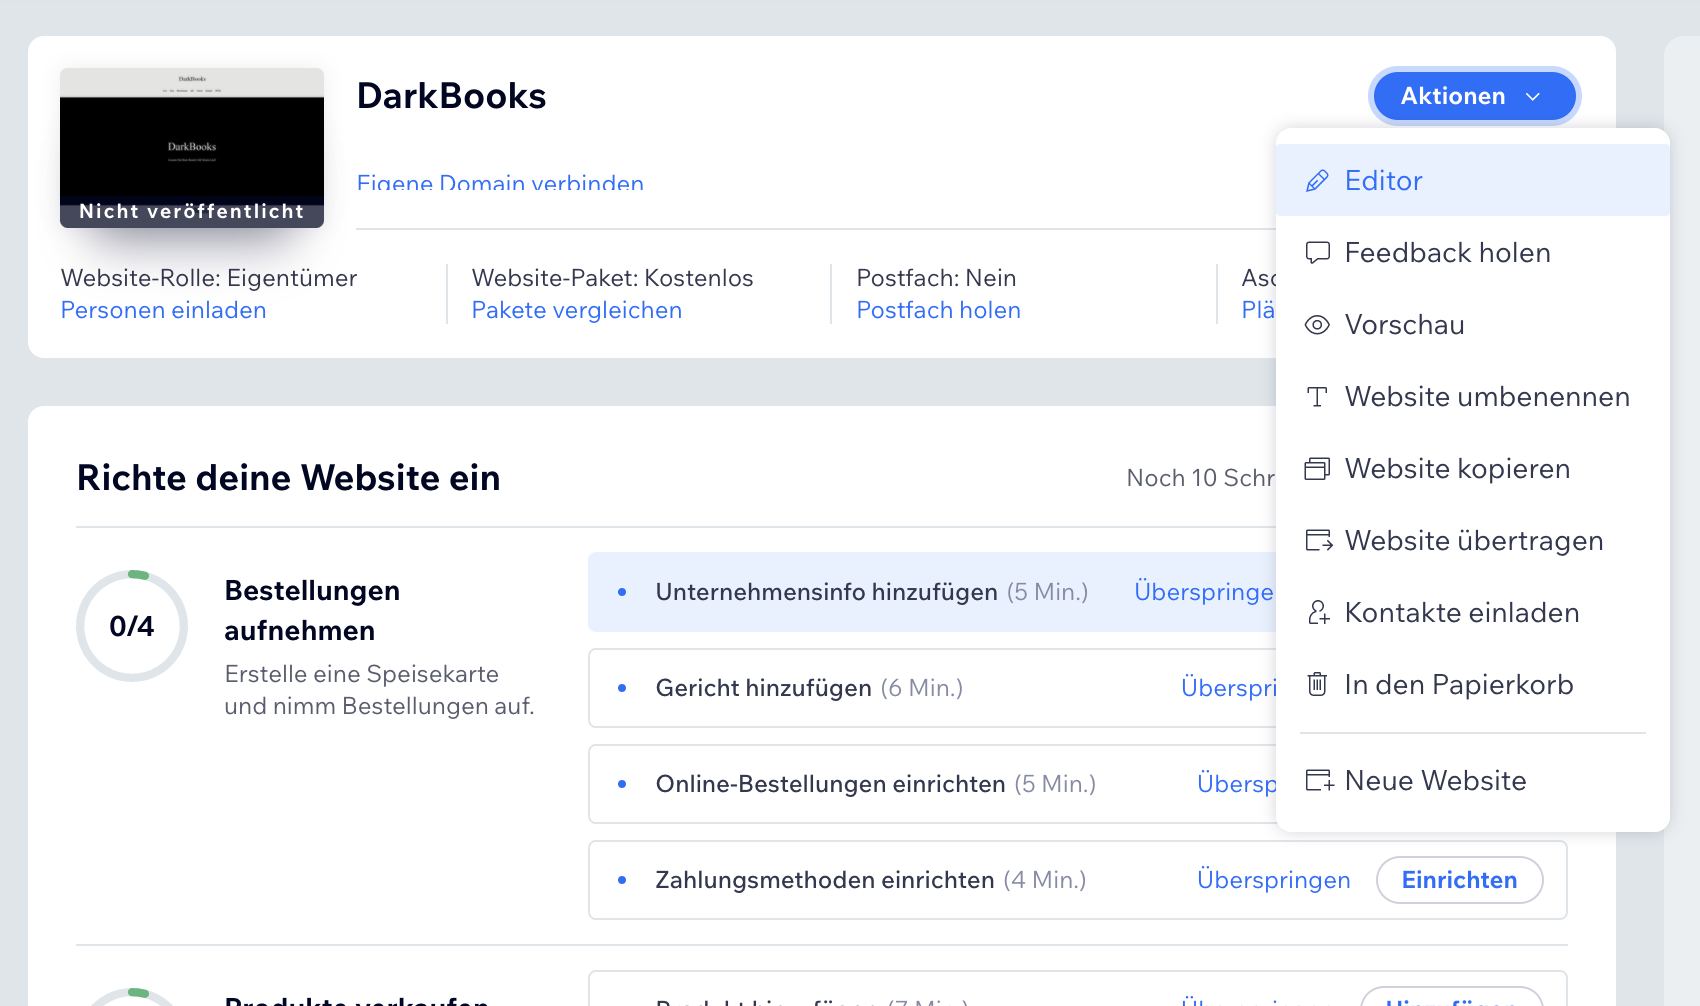
Task: Click the pencil icon next to Editor
Action: click(1317, 181)
